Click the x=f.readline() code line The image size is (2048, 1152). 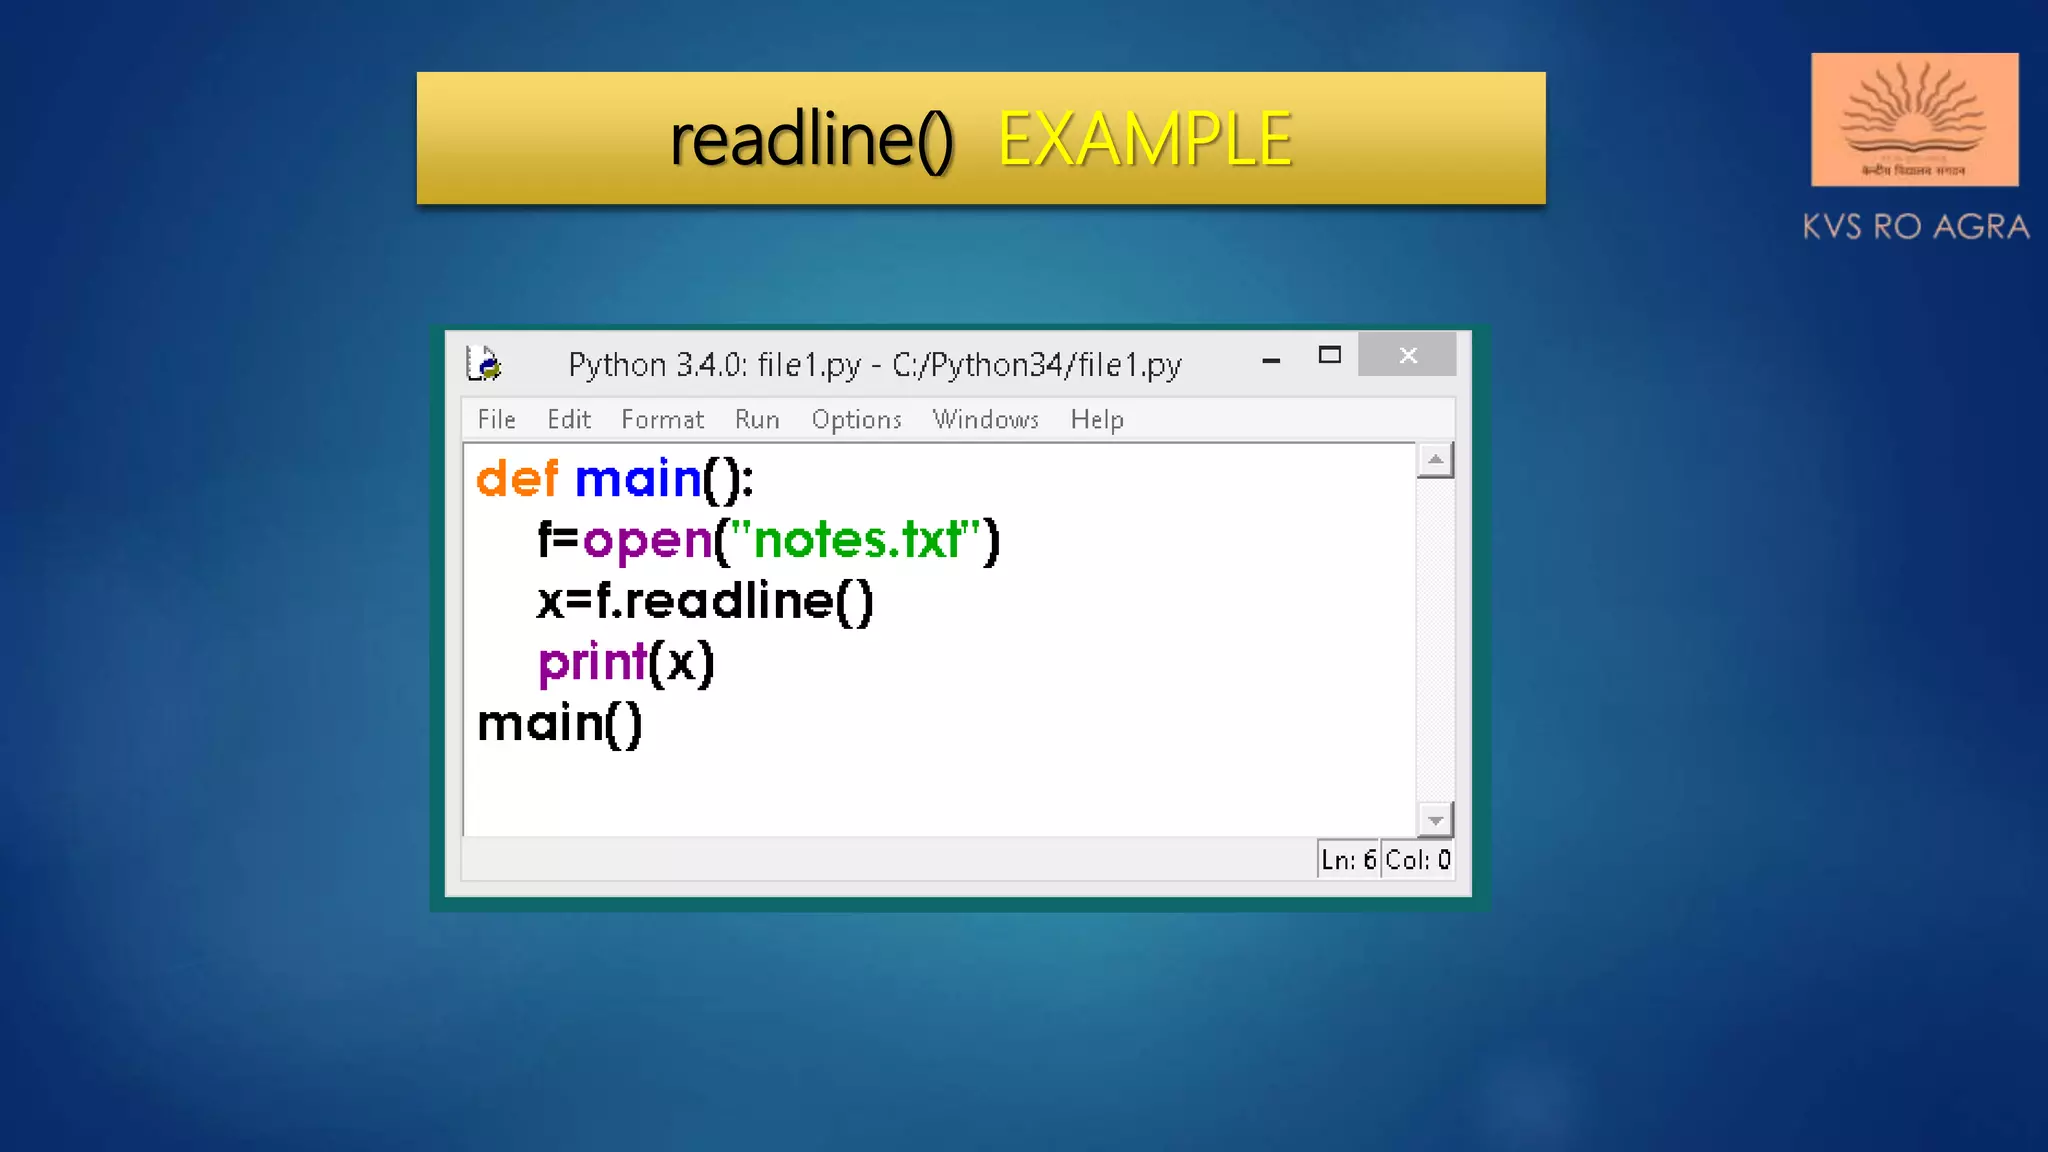coord(705,601)
